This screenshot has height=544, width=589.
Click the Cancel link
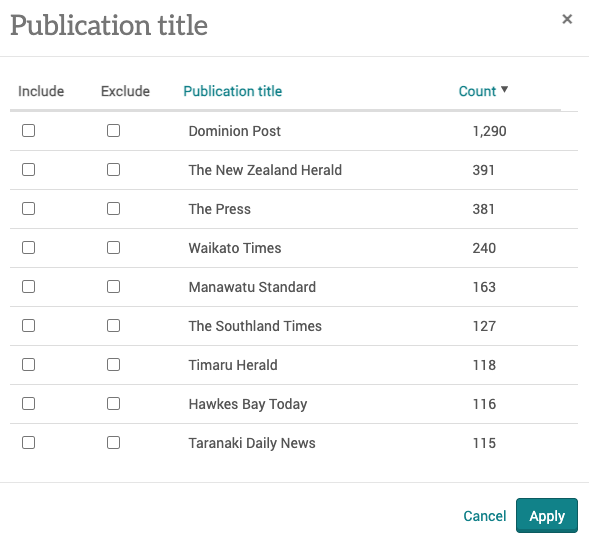485,516
